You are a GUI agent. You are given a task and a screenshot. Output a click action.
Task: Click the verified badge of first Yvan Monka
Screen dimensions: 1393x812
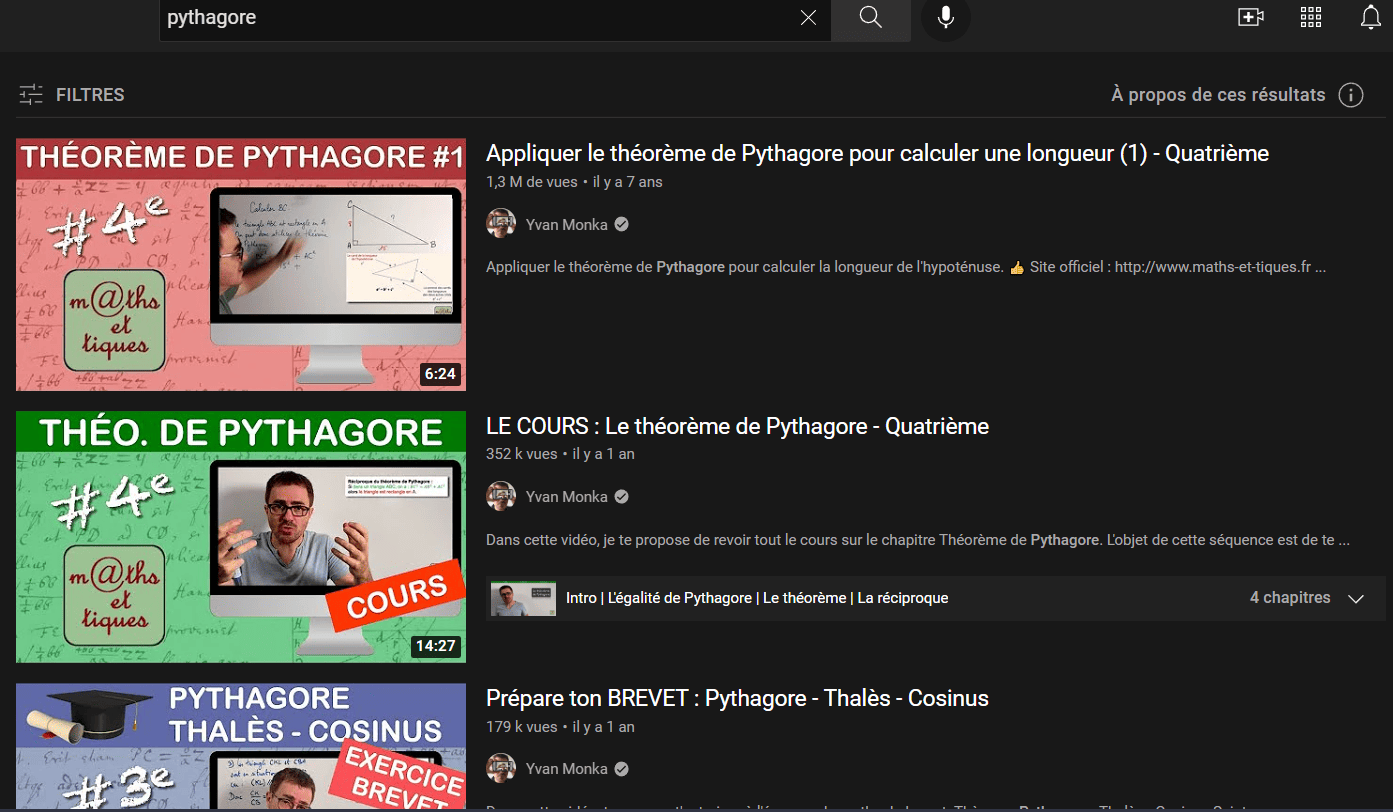622,225
